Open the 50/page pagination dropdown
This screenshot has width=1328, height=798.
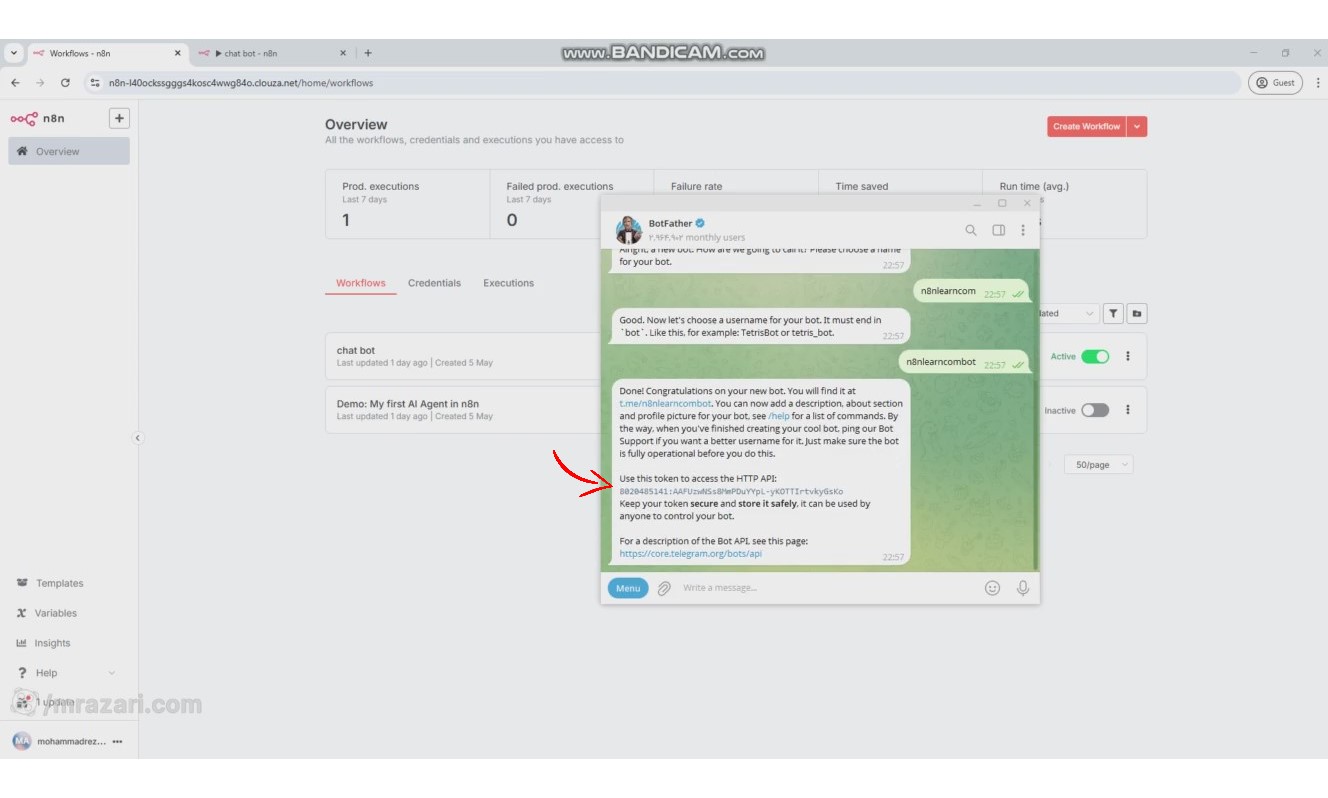point(1098,465)
